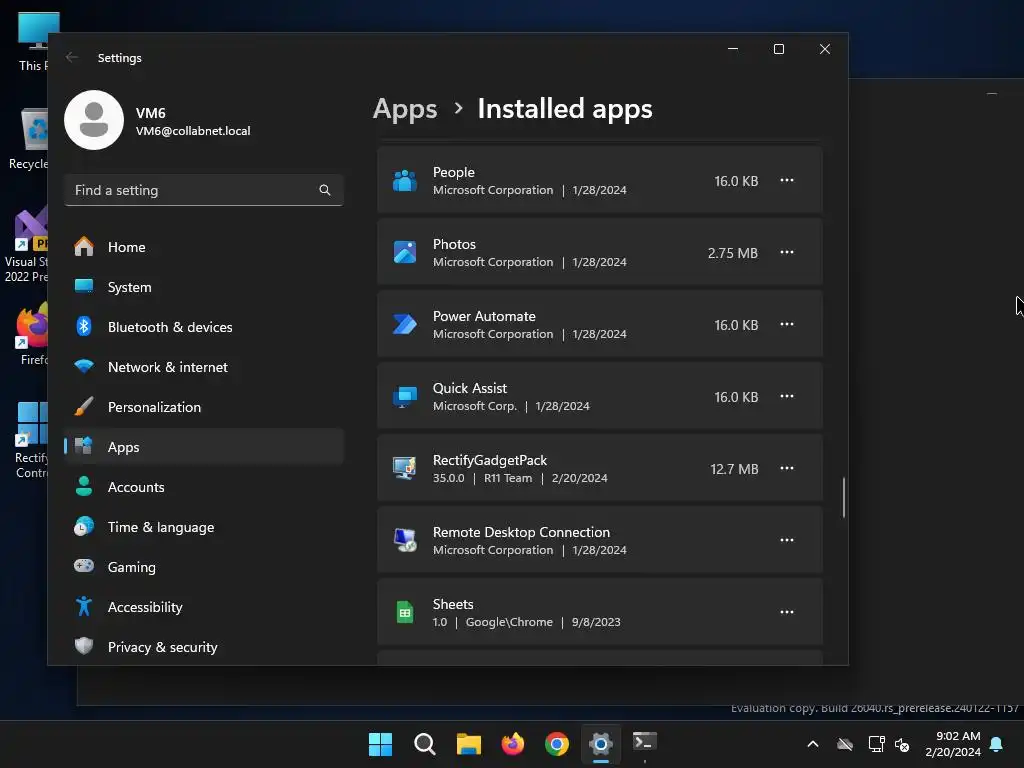Open Terminal from the taskbar

click(645, 742)
